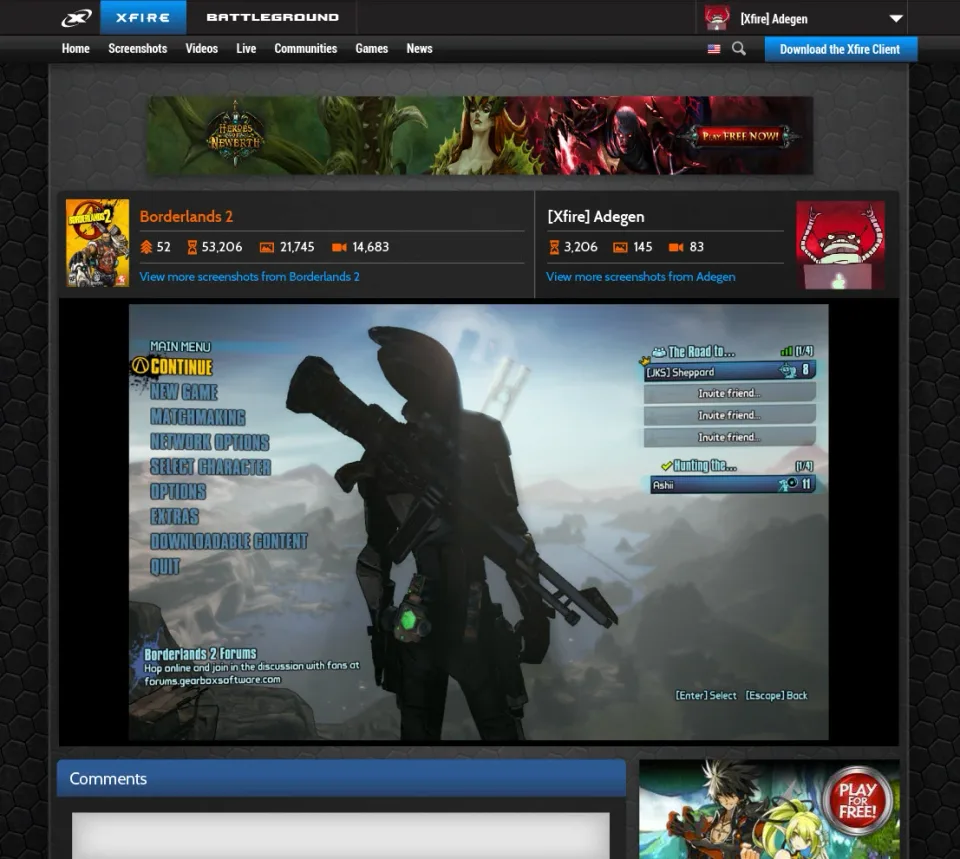The height and width of the screenshot is (859, 960).
Task: Open Adegen's large profile avatar
Action: tap(841, 245)
